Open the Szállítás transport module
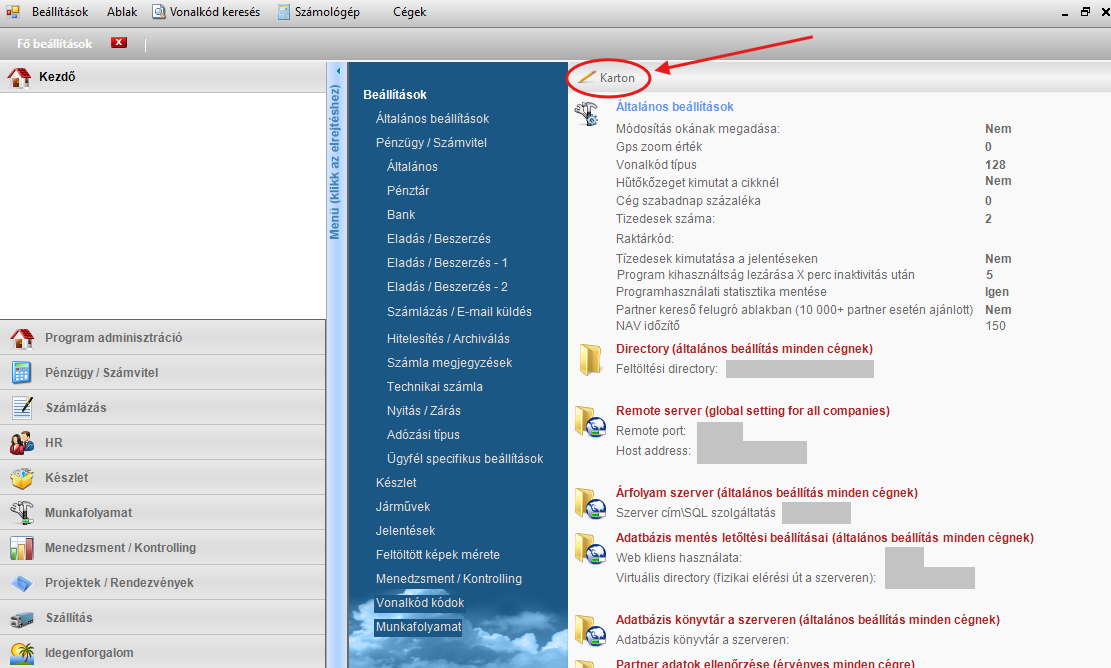Viewport: 1111px width, 668px height. click(68, 618)
